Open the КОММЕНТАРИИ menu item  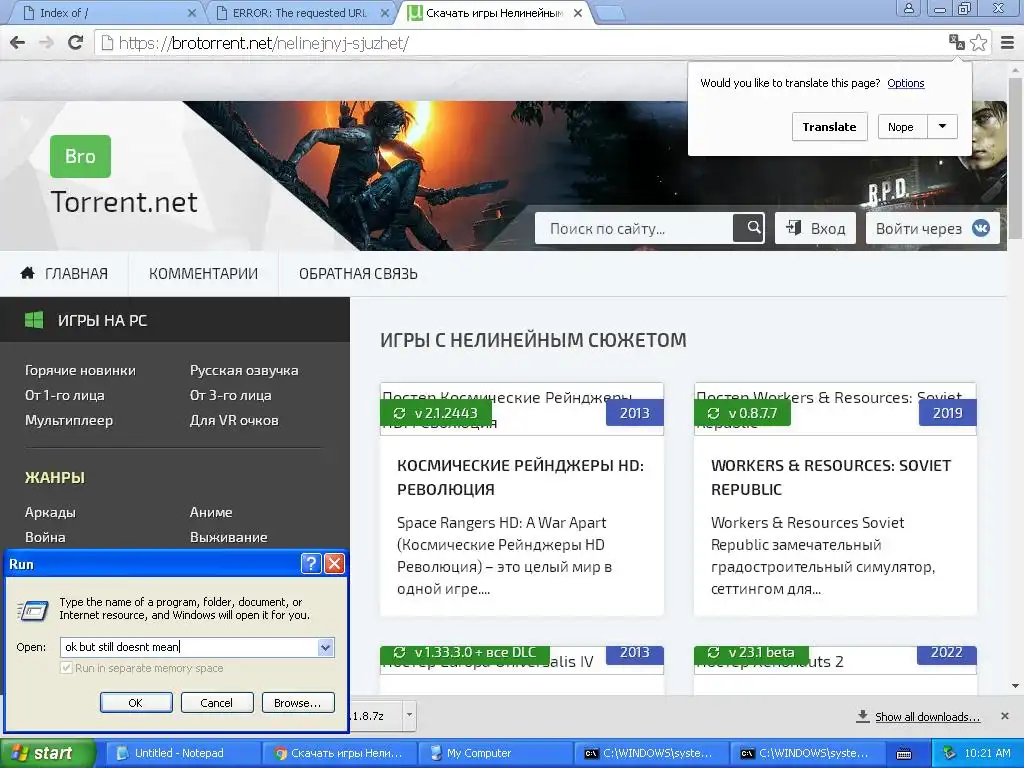[x=203, y=274]
